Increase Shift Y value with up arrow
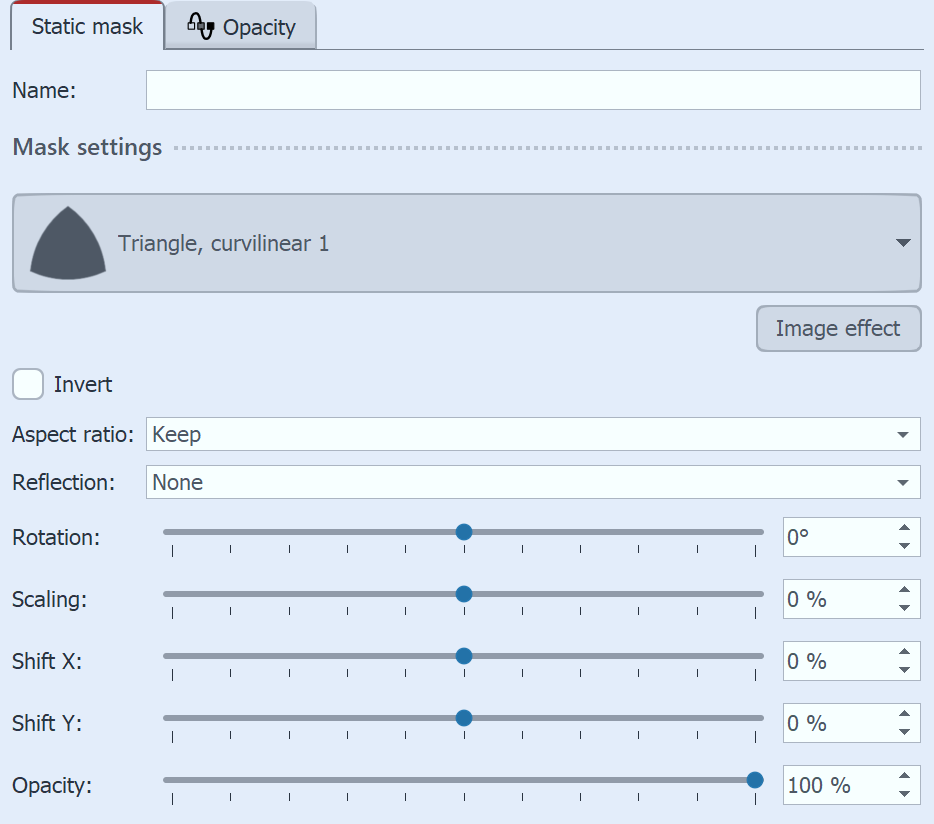Screen dimensions: 934x824 [x=904, y=714]
